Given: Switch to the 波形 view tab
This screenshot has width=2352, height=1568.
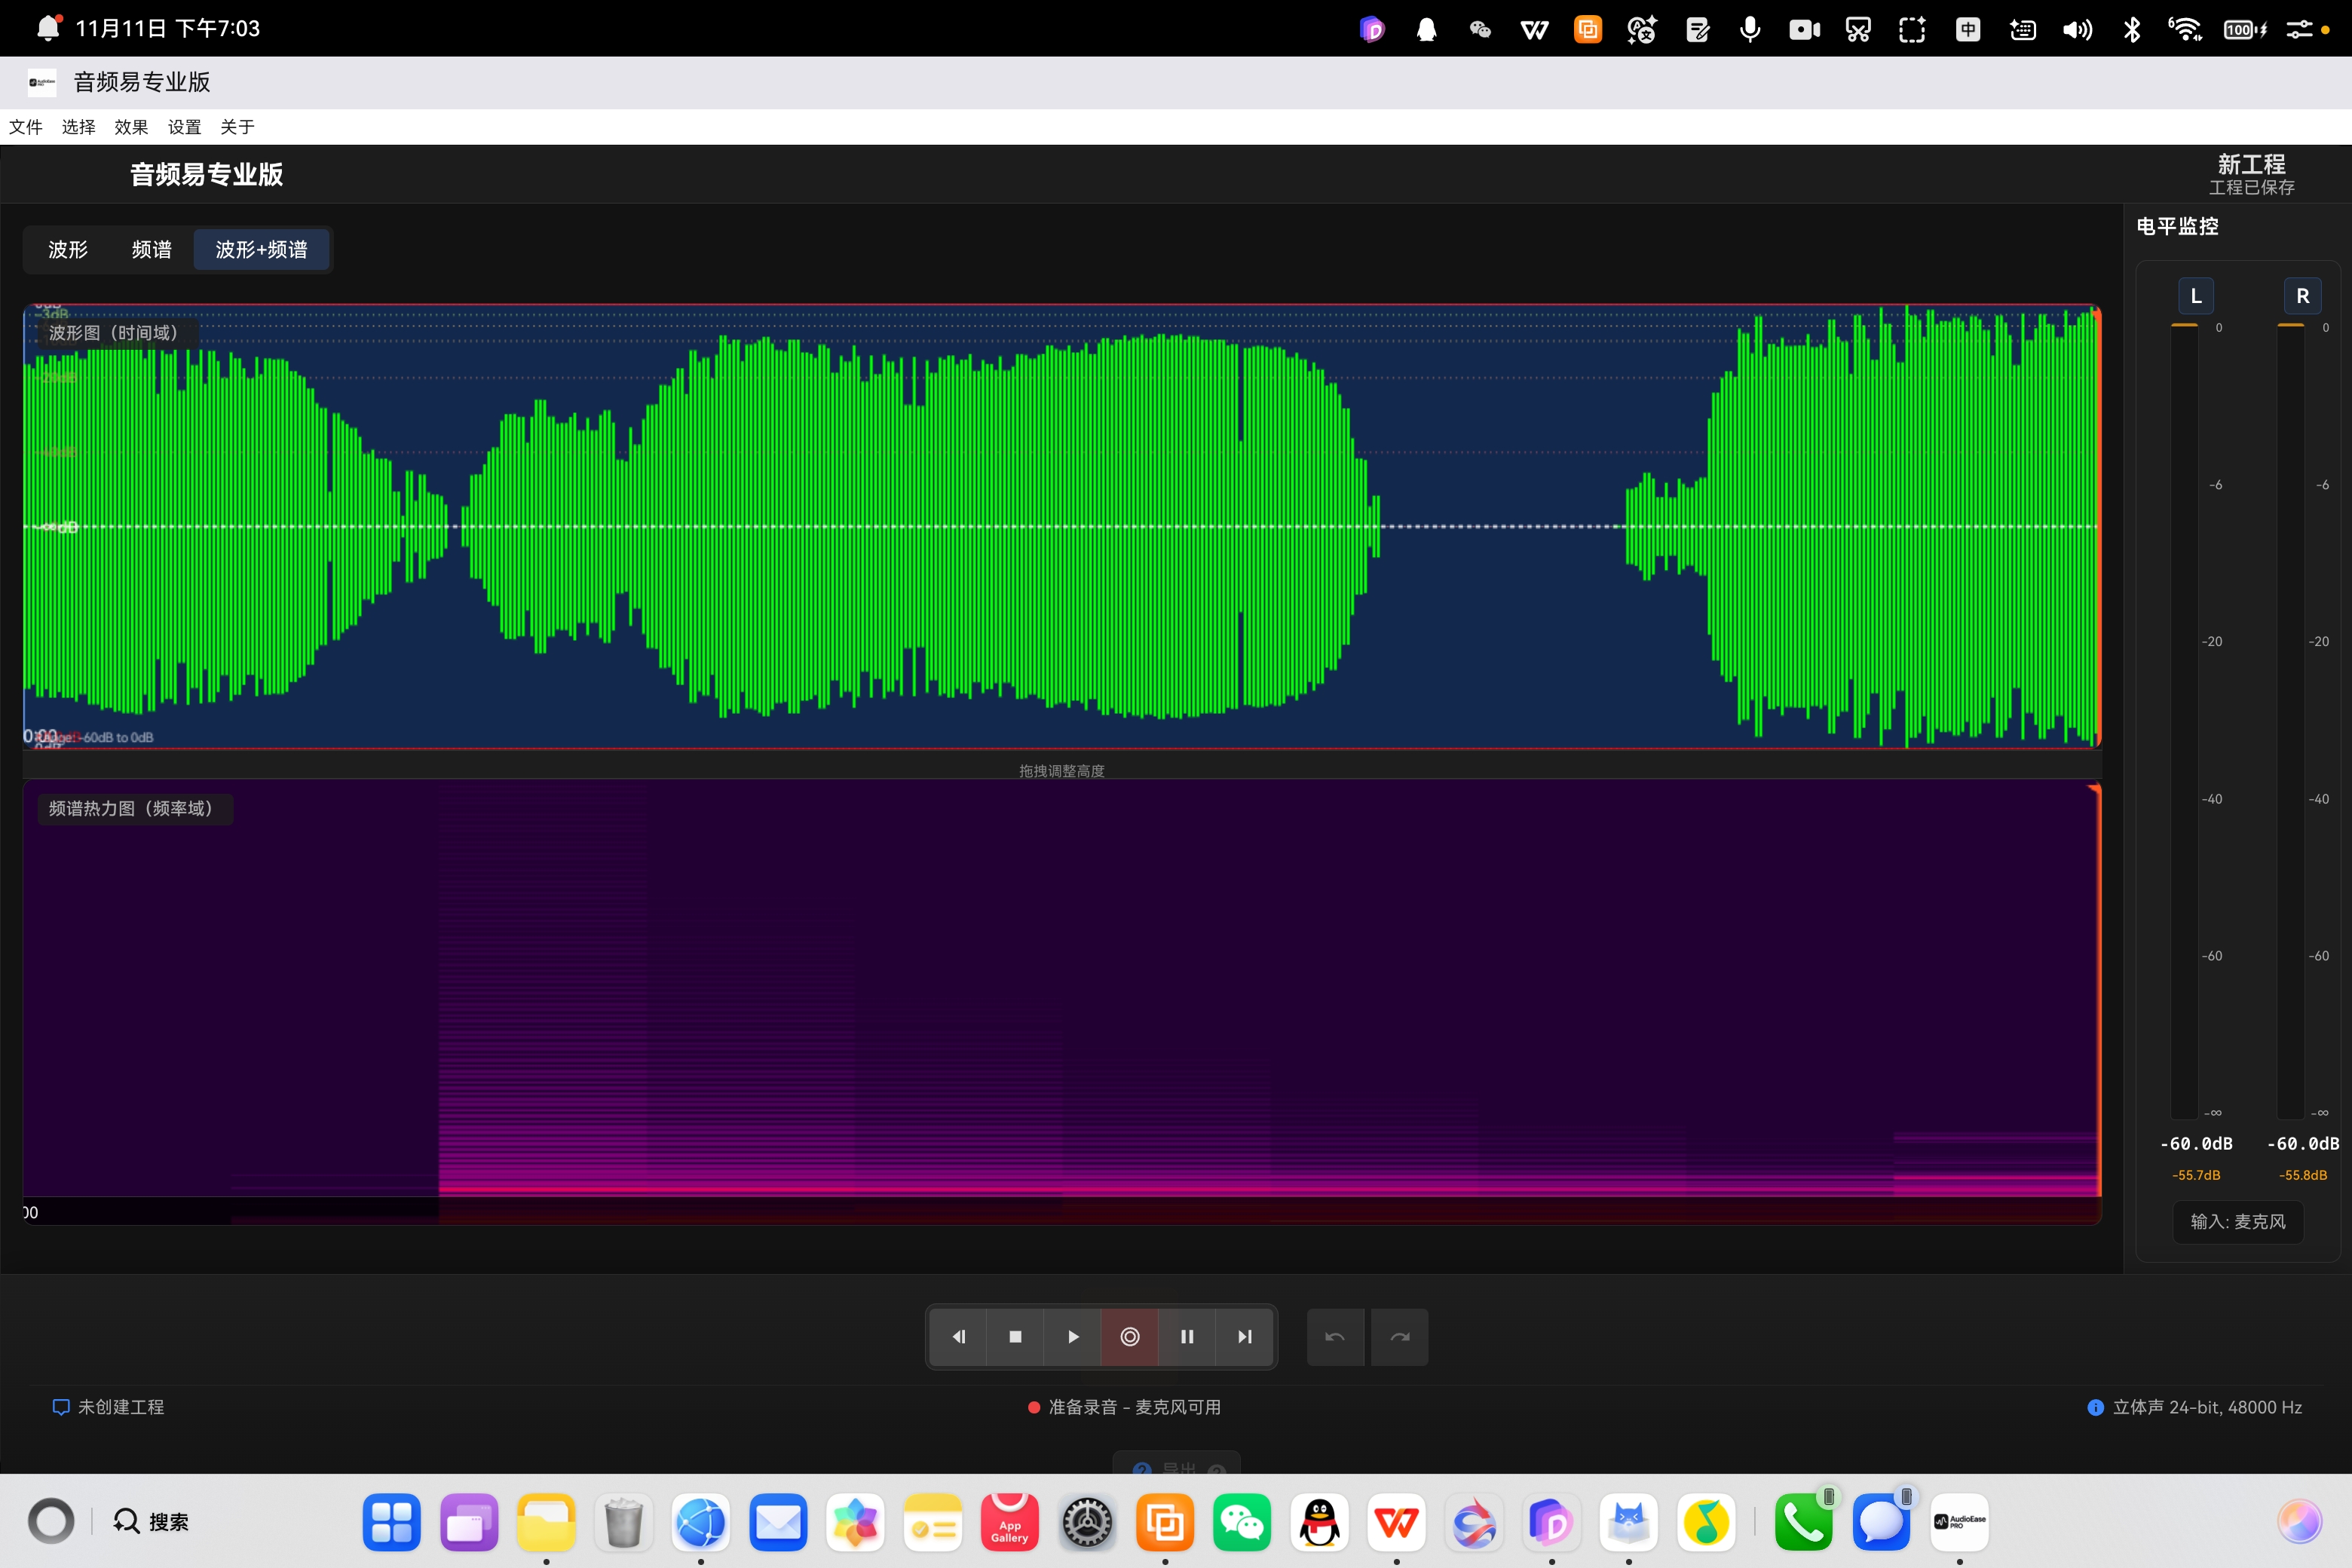Looking at the screenshot, I should point(68,249).
